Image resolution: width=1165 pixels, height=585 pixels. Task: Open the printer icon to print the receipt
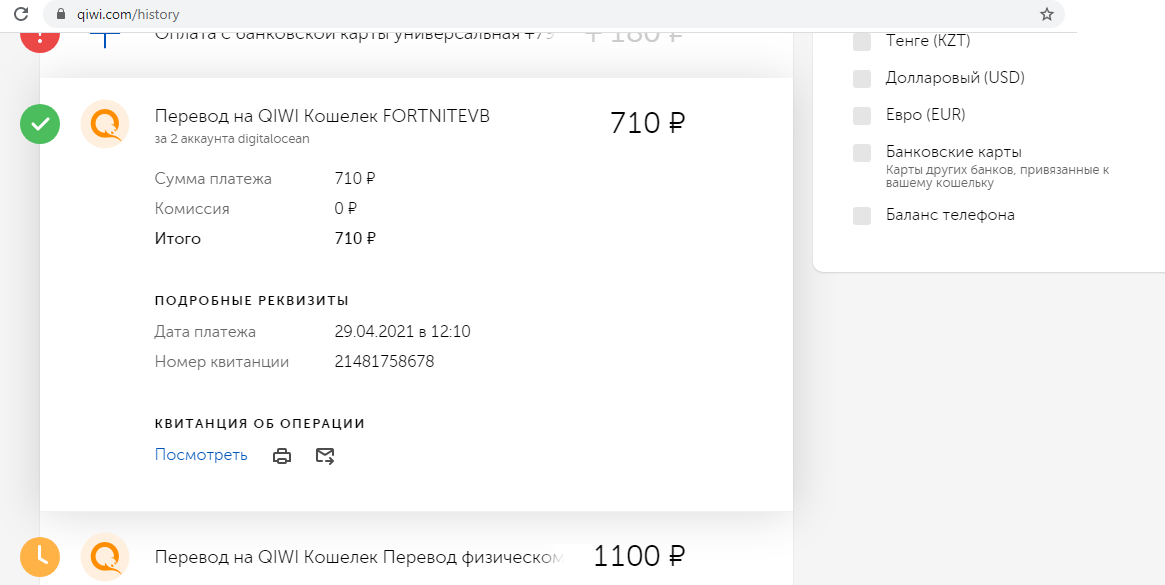coord(282,455)
